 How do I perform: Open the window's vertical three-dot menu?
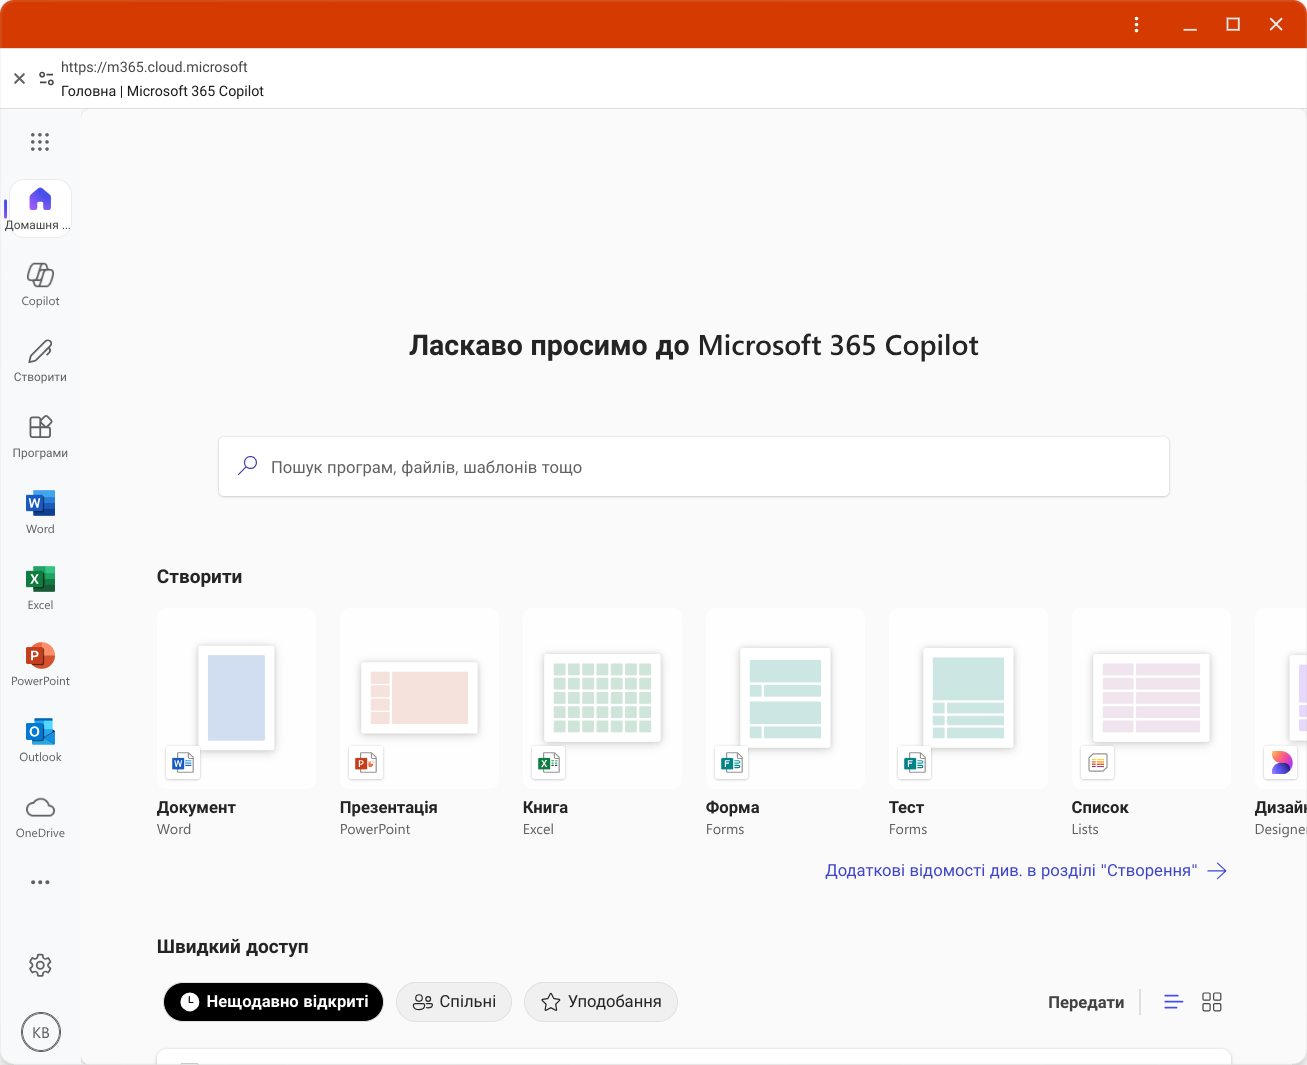(1136, 25)
